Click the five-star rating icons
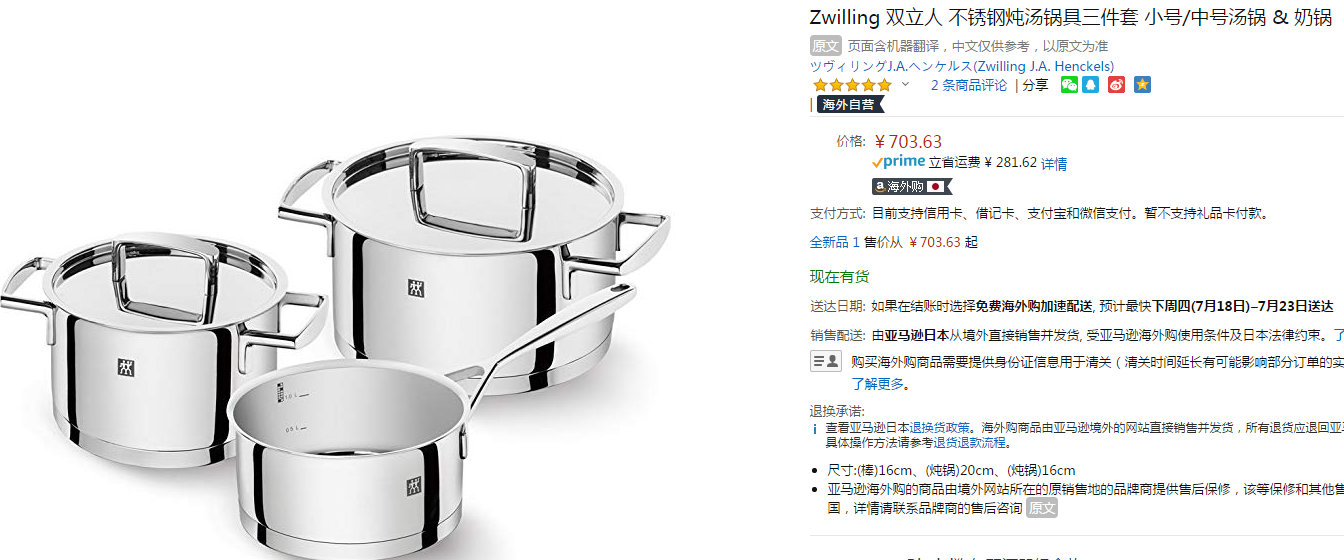 [851, 85]
